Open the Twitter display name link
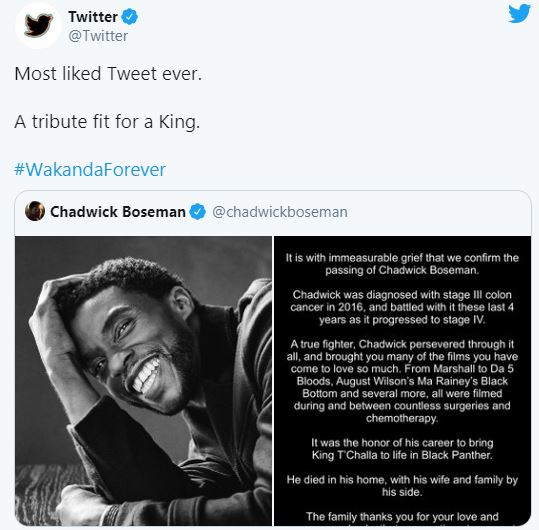This screenshot has width=539, height=530. coord(93,17)
